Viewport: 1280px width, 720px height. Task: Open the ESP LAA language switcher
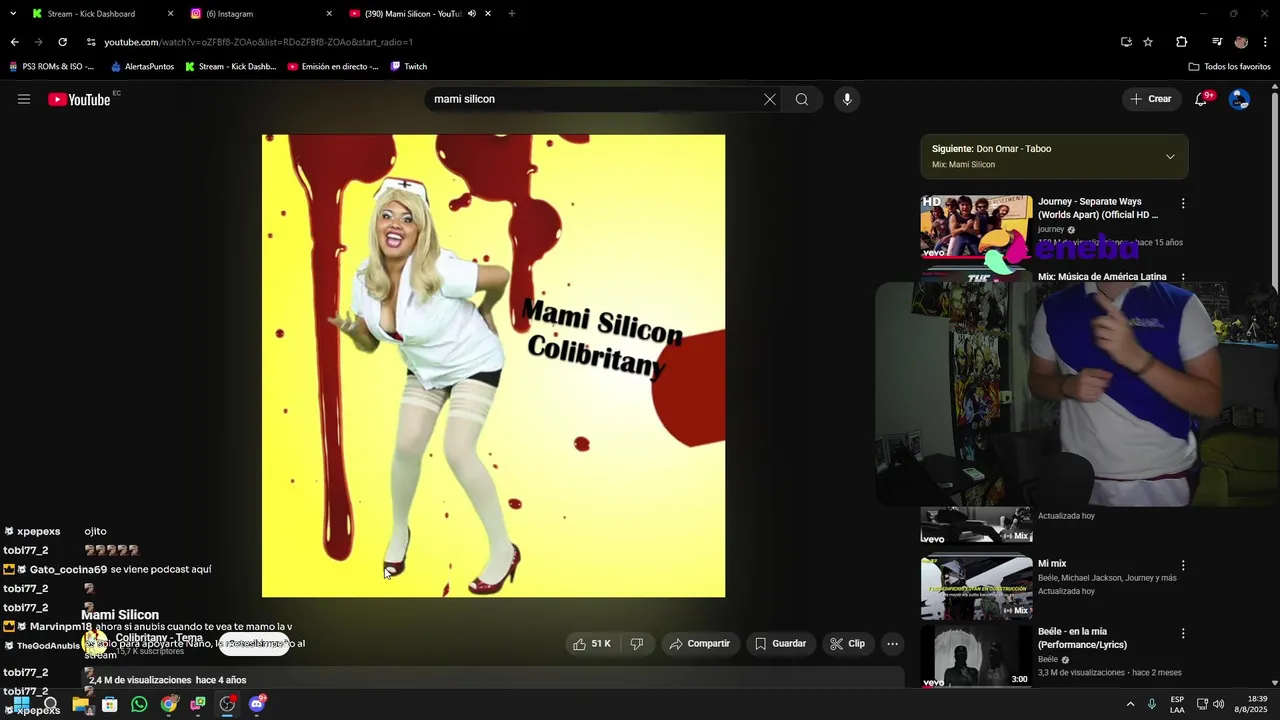(1177, 704)
